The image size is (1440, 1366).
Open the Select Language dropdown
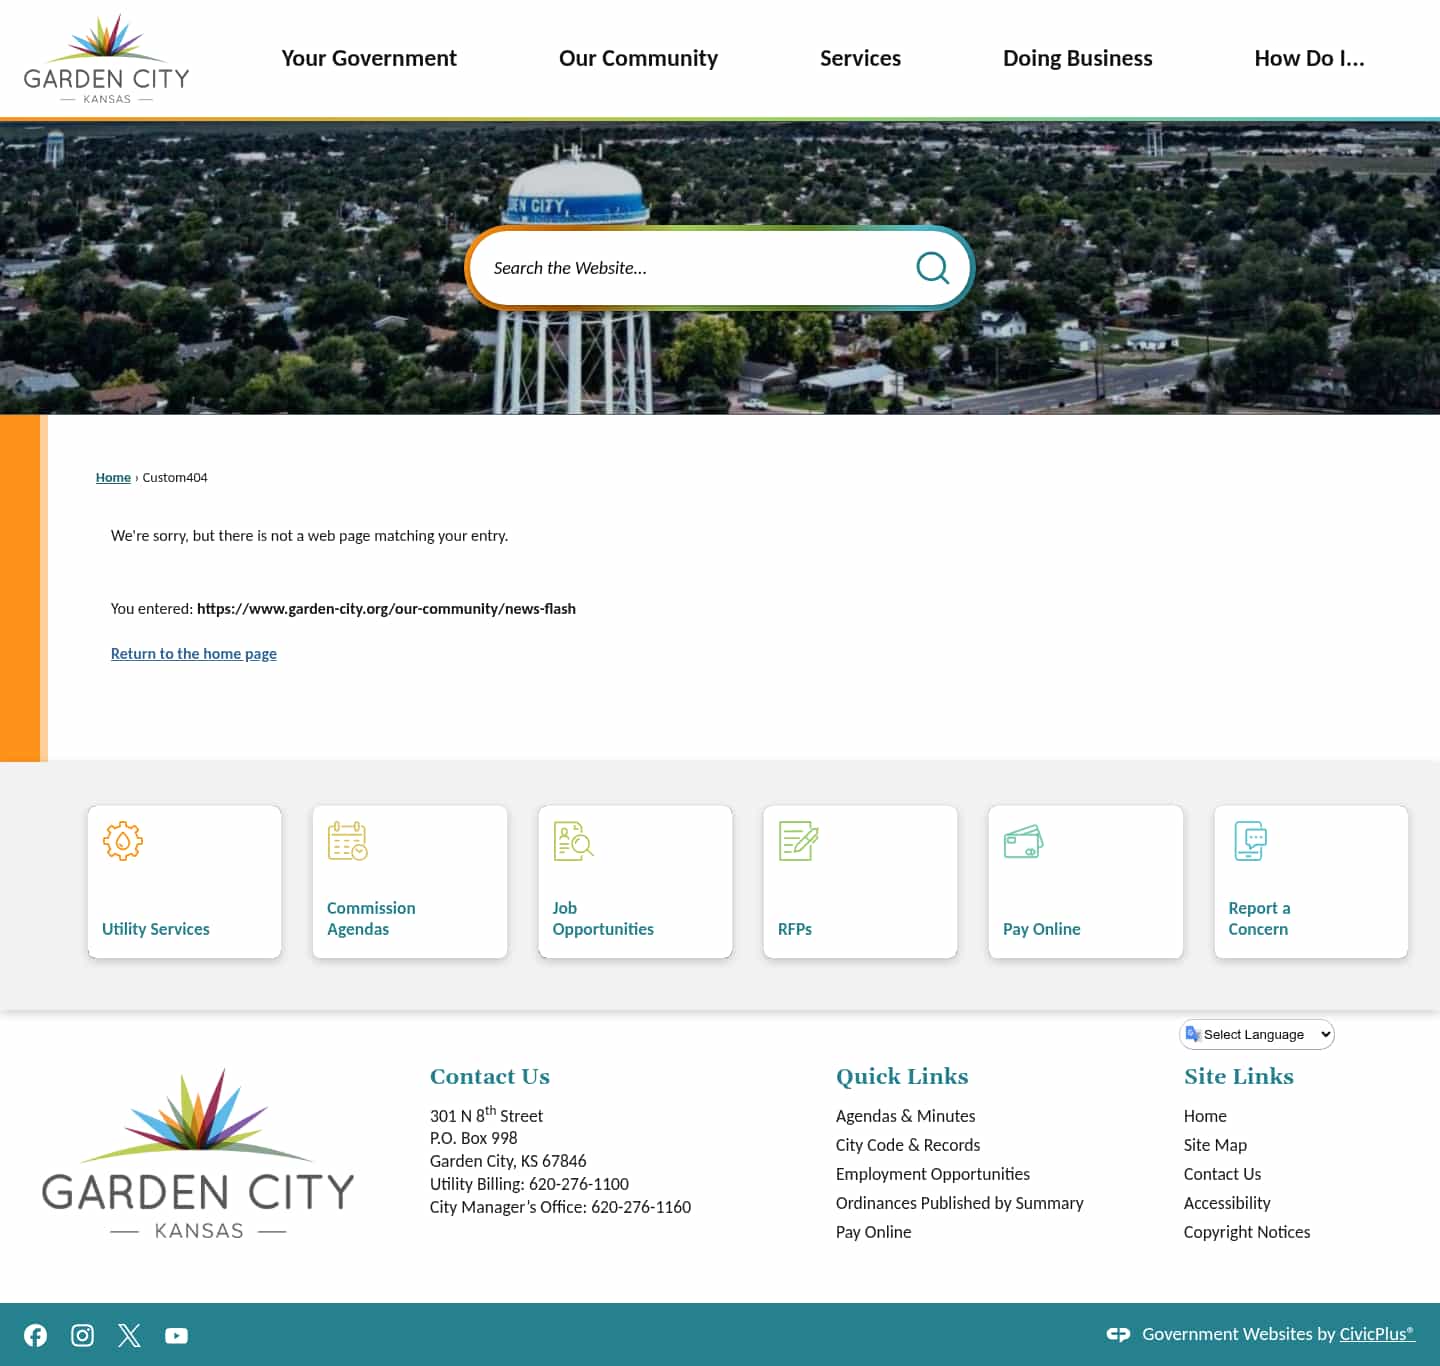[1256, 1034]
